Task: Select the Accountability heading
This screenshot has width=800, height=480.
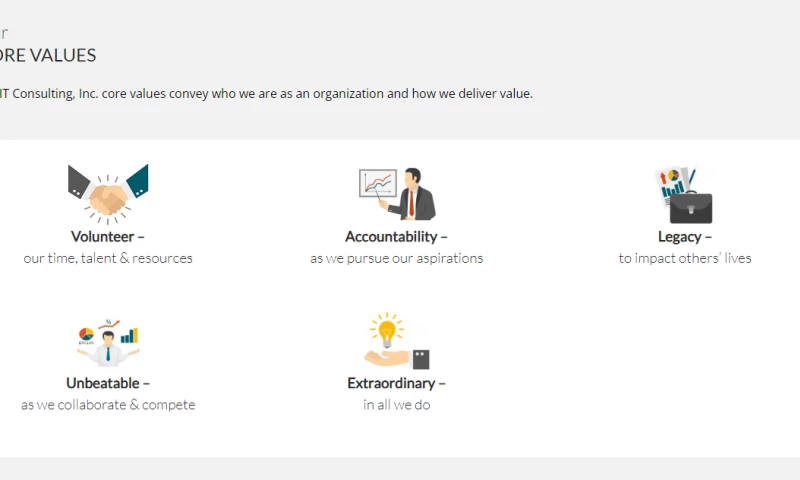Action: [396, 237]
